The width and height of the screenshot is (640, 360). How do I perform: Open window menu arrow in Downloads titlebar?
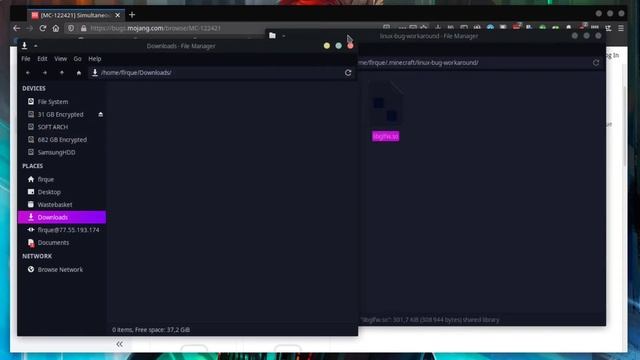(36, 46)
